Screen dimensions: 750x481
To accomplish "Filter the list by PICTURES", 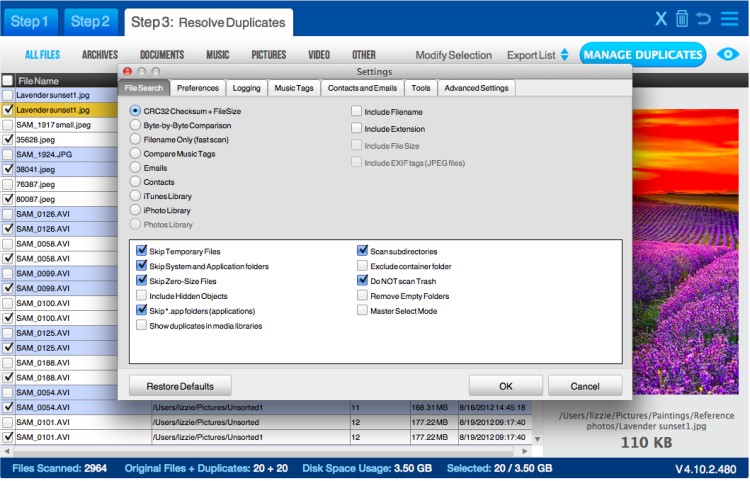I will [x=268, y=55].
